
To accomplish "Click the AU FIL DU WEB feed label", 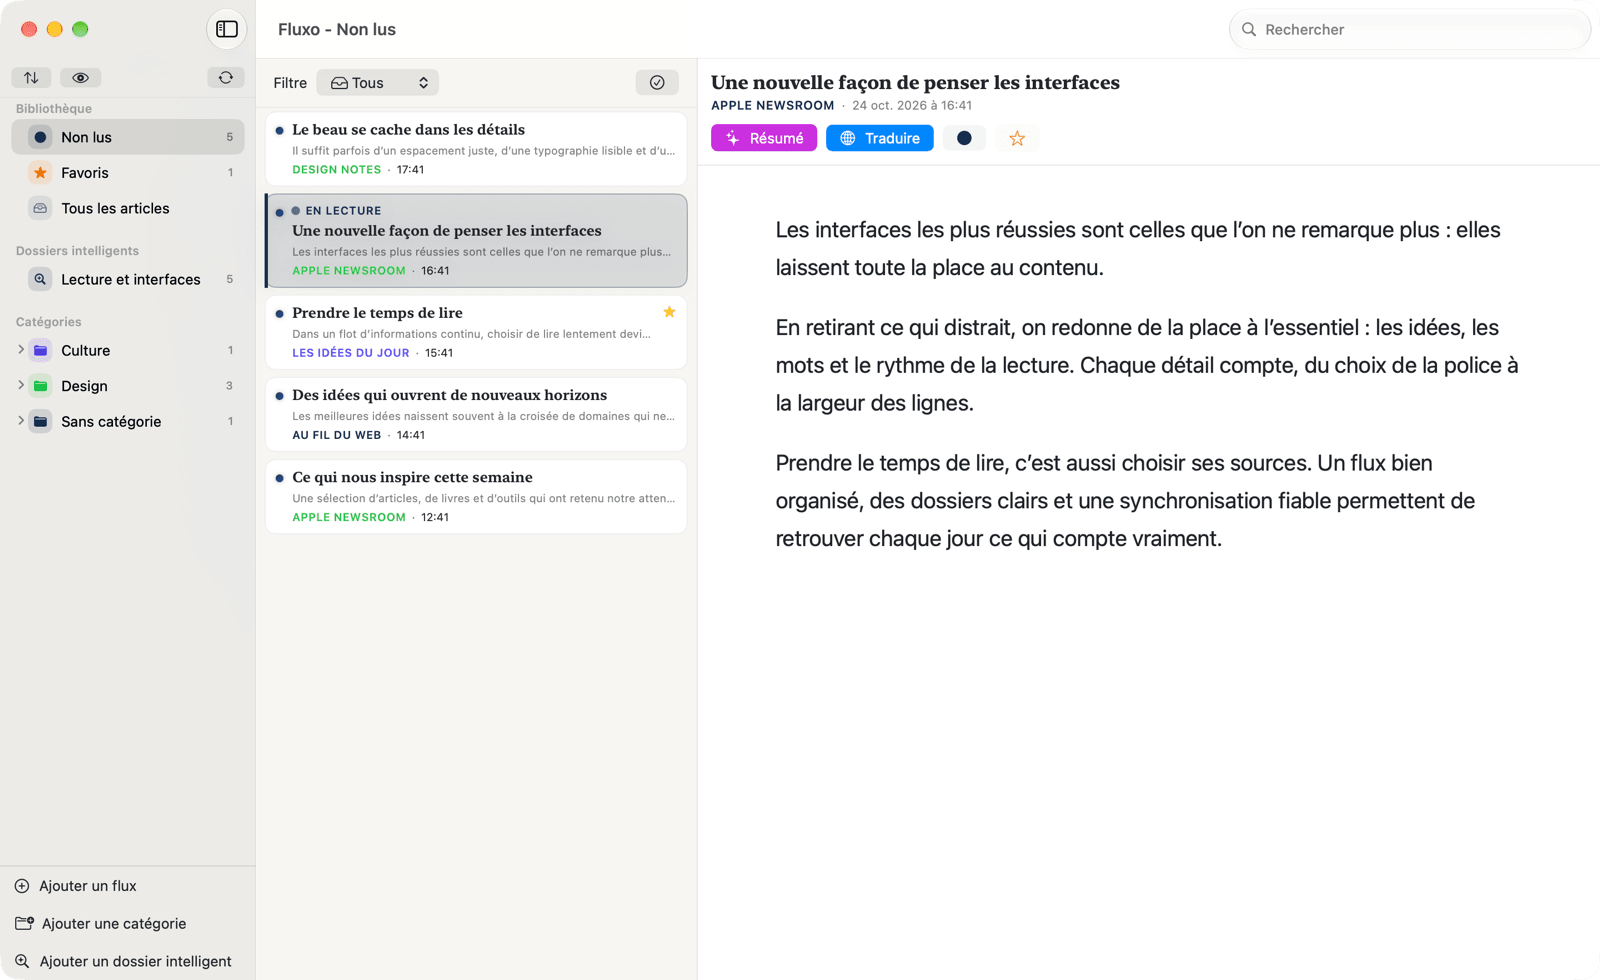I will coord(336,435).
